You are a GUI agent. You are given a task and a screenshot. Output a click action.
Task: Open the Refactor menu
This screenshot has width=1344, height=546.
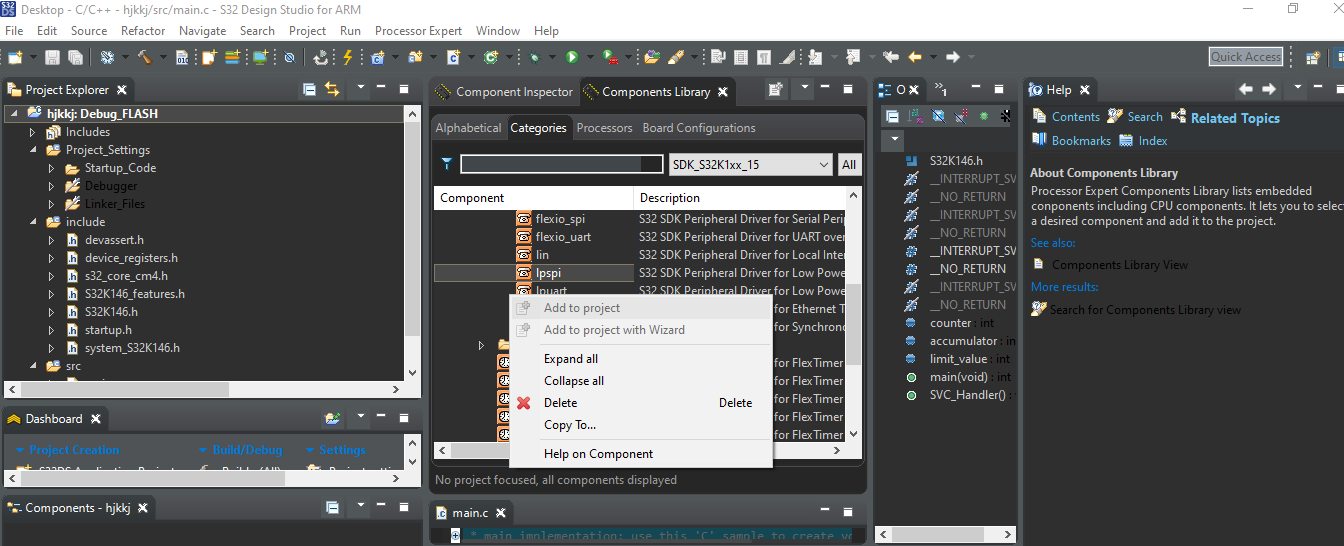coord(143,31)
